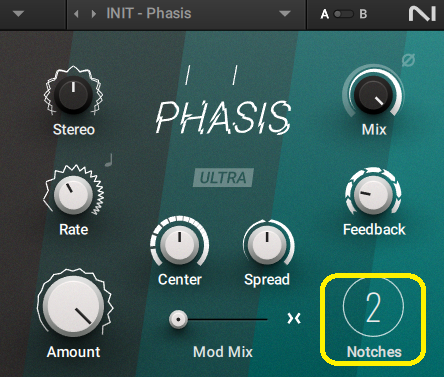444x377 pixels.
Task: Toggle the Mod Mix invert arrows icon
Action: click(x=294, y=318)
